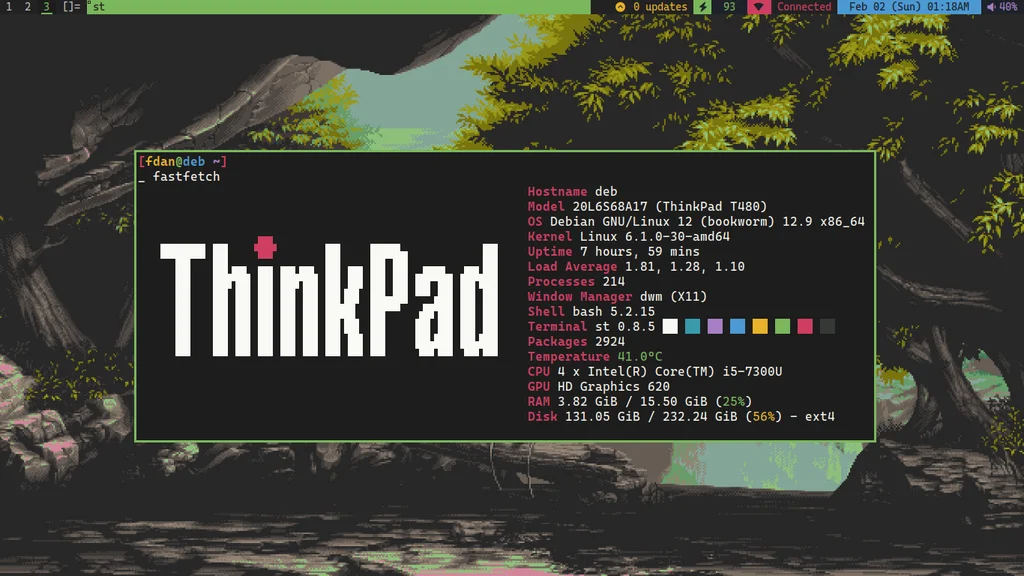Click the CPU Intel Core i5-7300U line
The image size is (1024, 576).
pos(655,372)
